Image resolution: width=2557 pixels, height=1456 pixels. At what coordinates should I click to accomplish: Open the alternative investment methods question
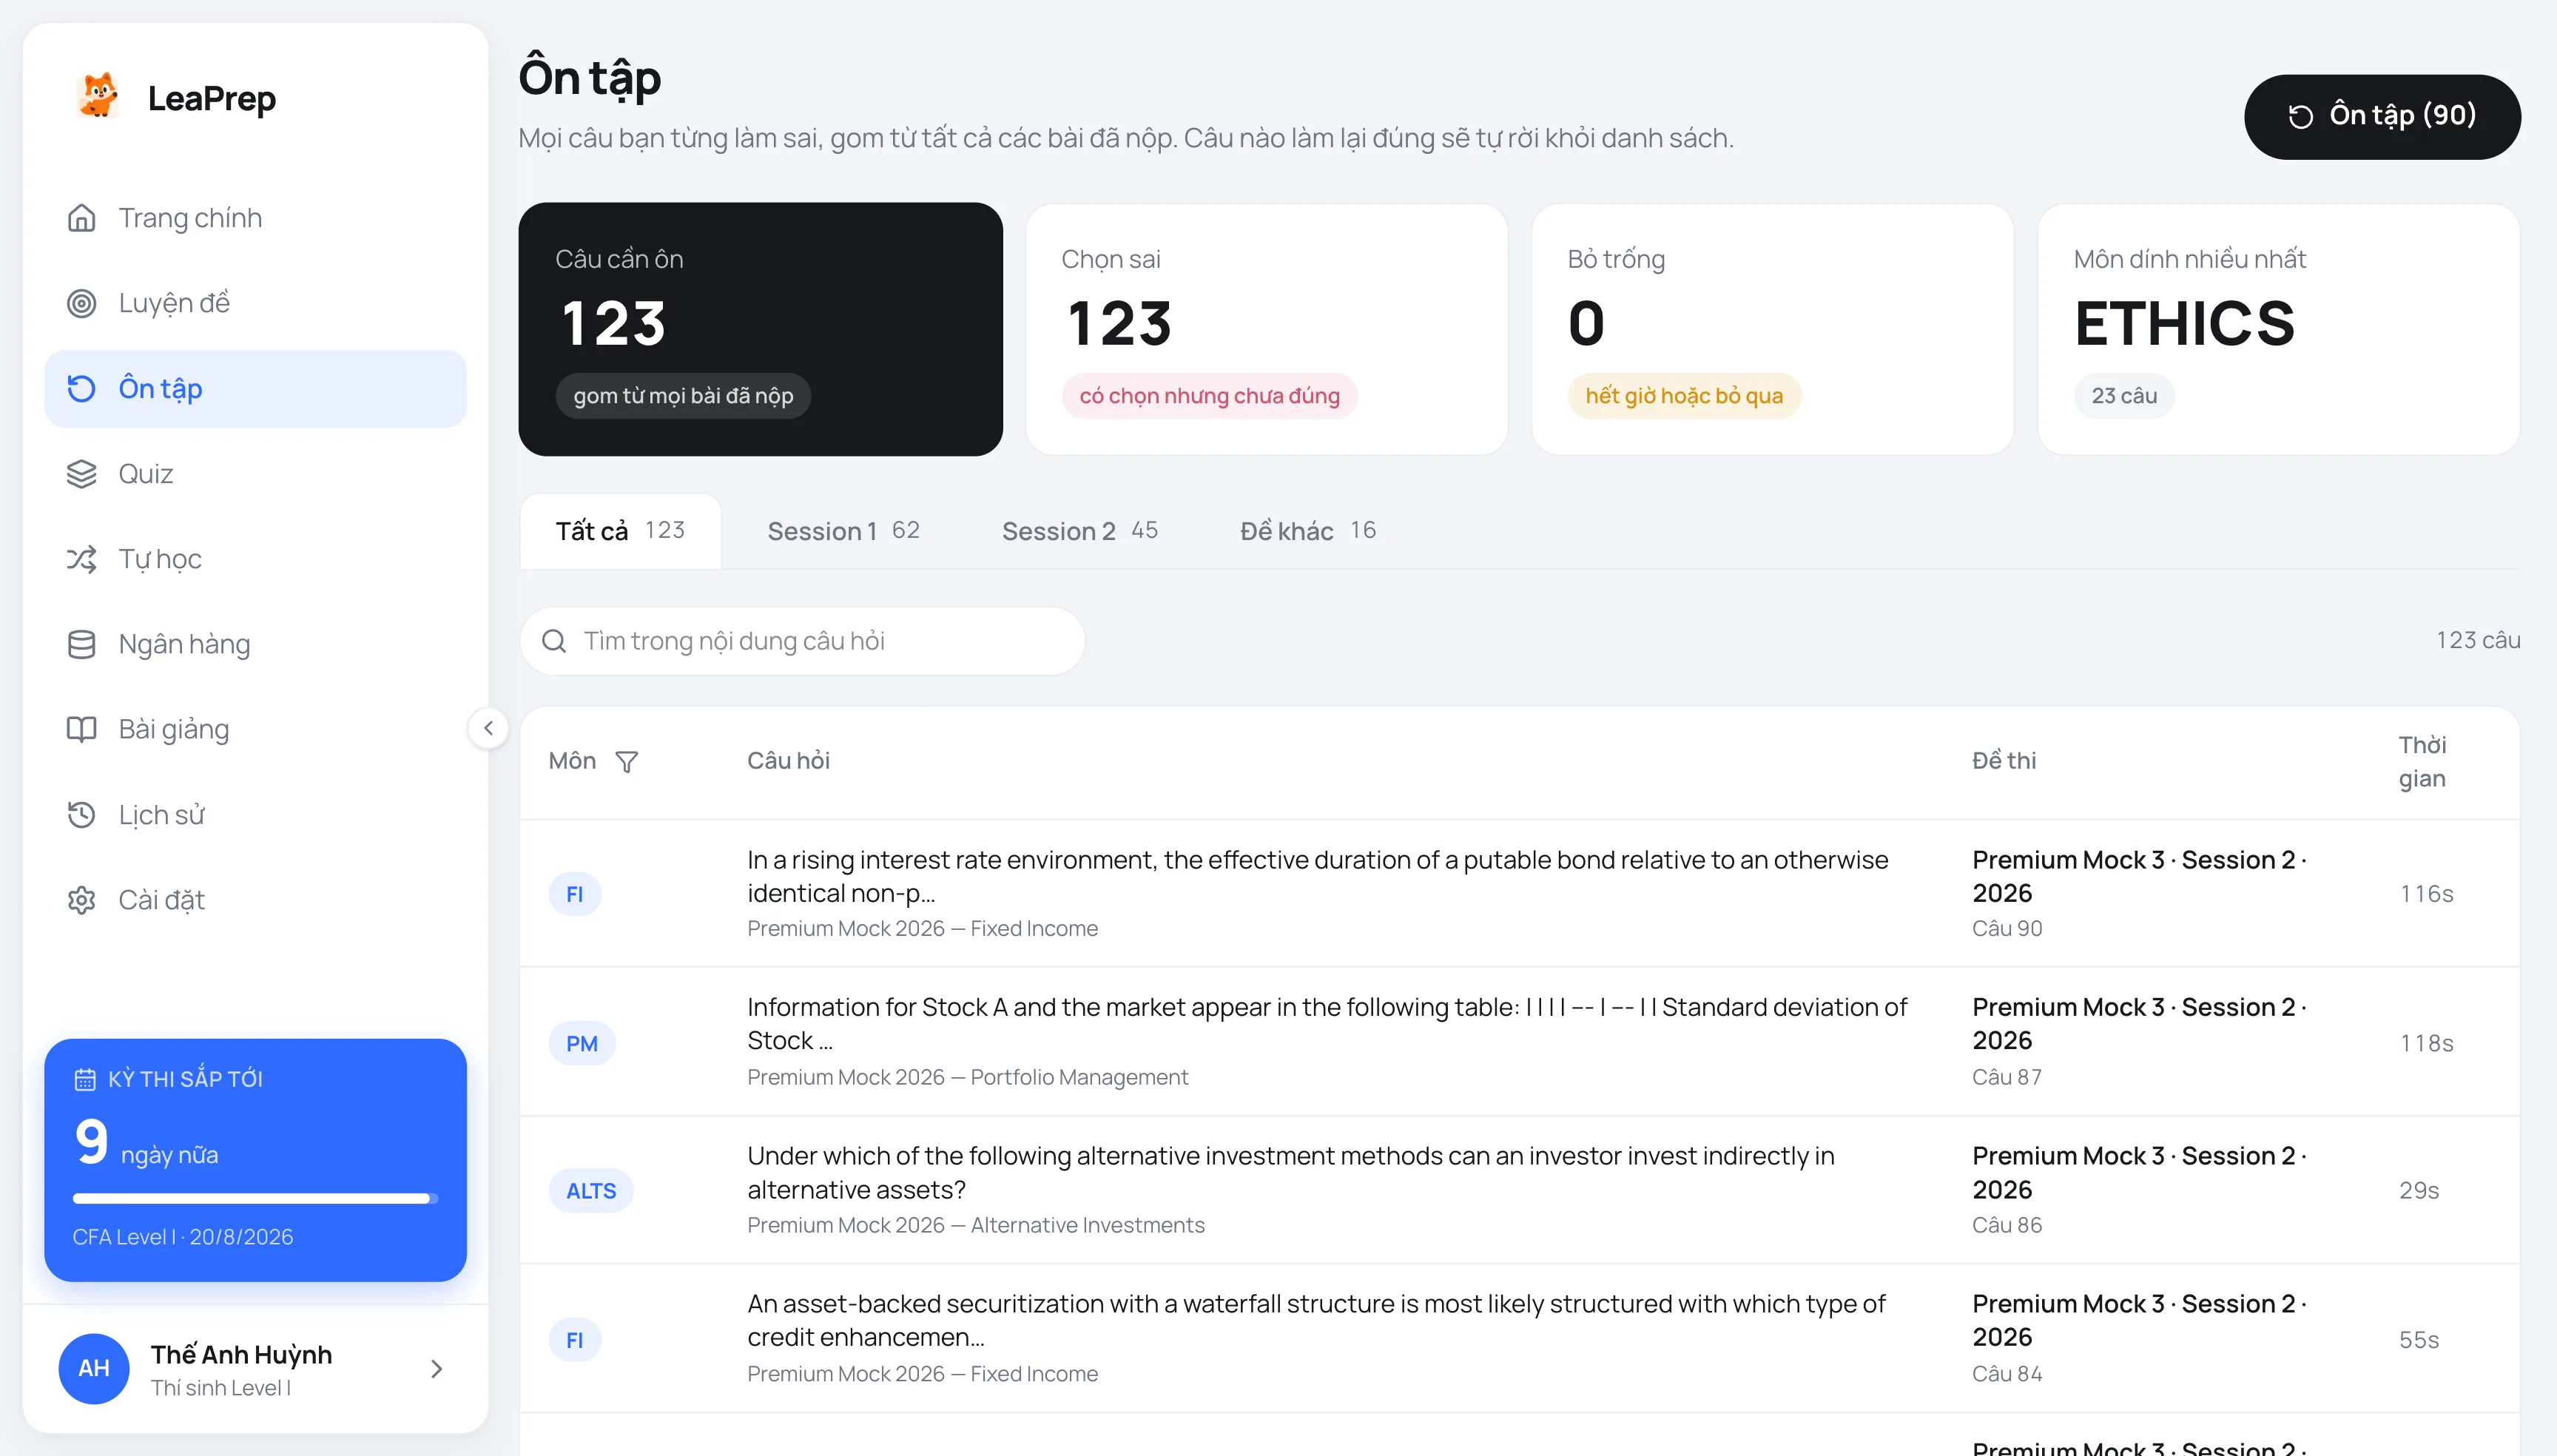tap(1519, 1190)
